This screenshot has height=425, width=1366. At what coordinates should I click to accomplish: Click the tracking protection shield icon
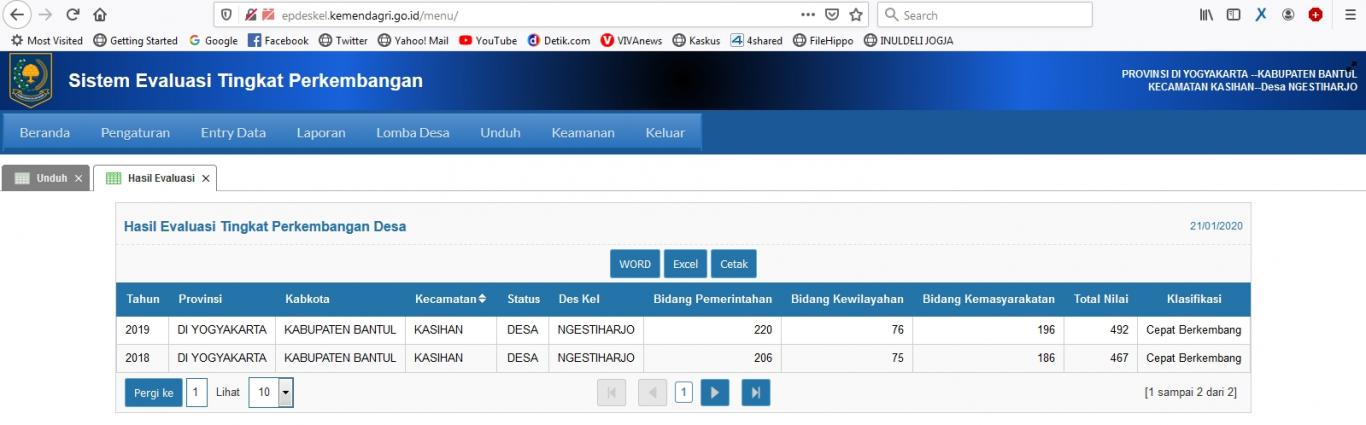pyautogui.click(x=227, y=15)
